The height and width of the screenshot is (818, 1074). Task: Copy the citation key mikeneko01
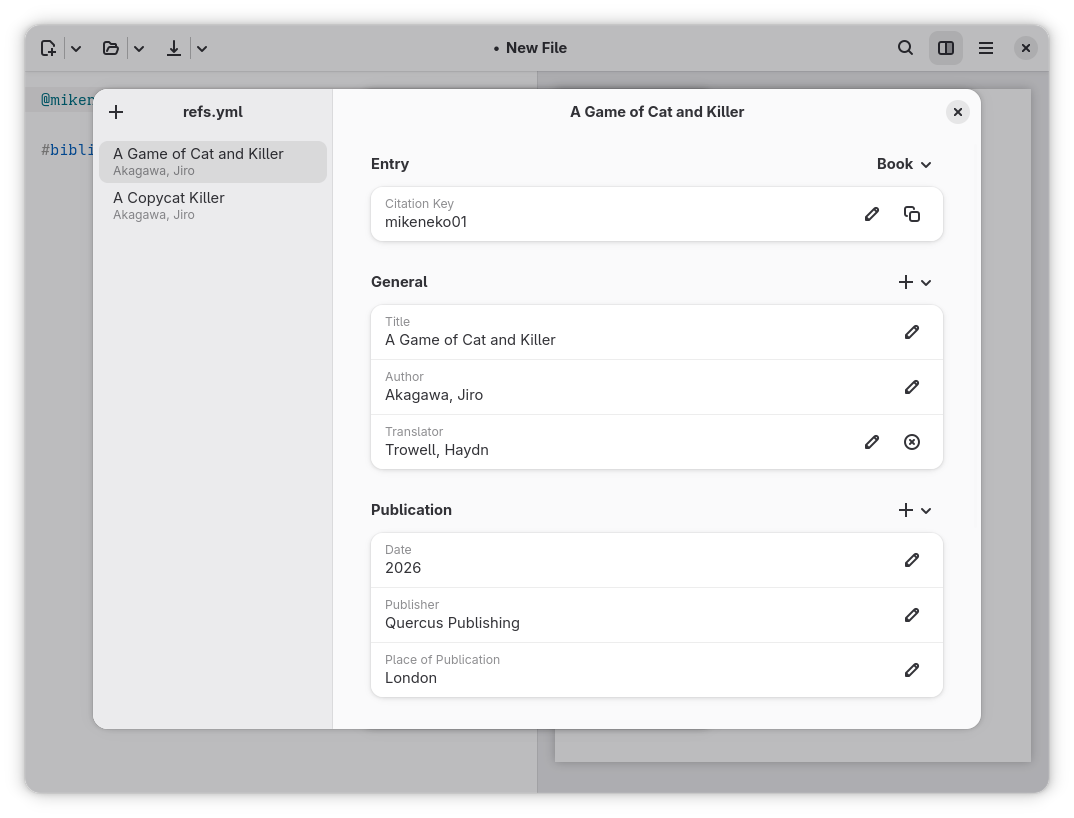click(x=912, y=214)
